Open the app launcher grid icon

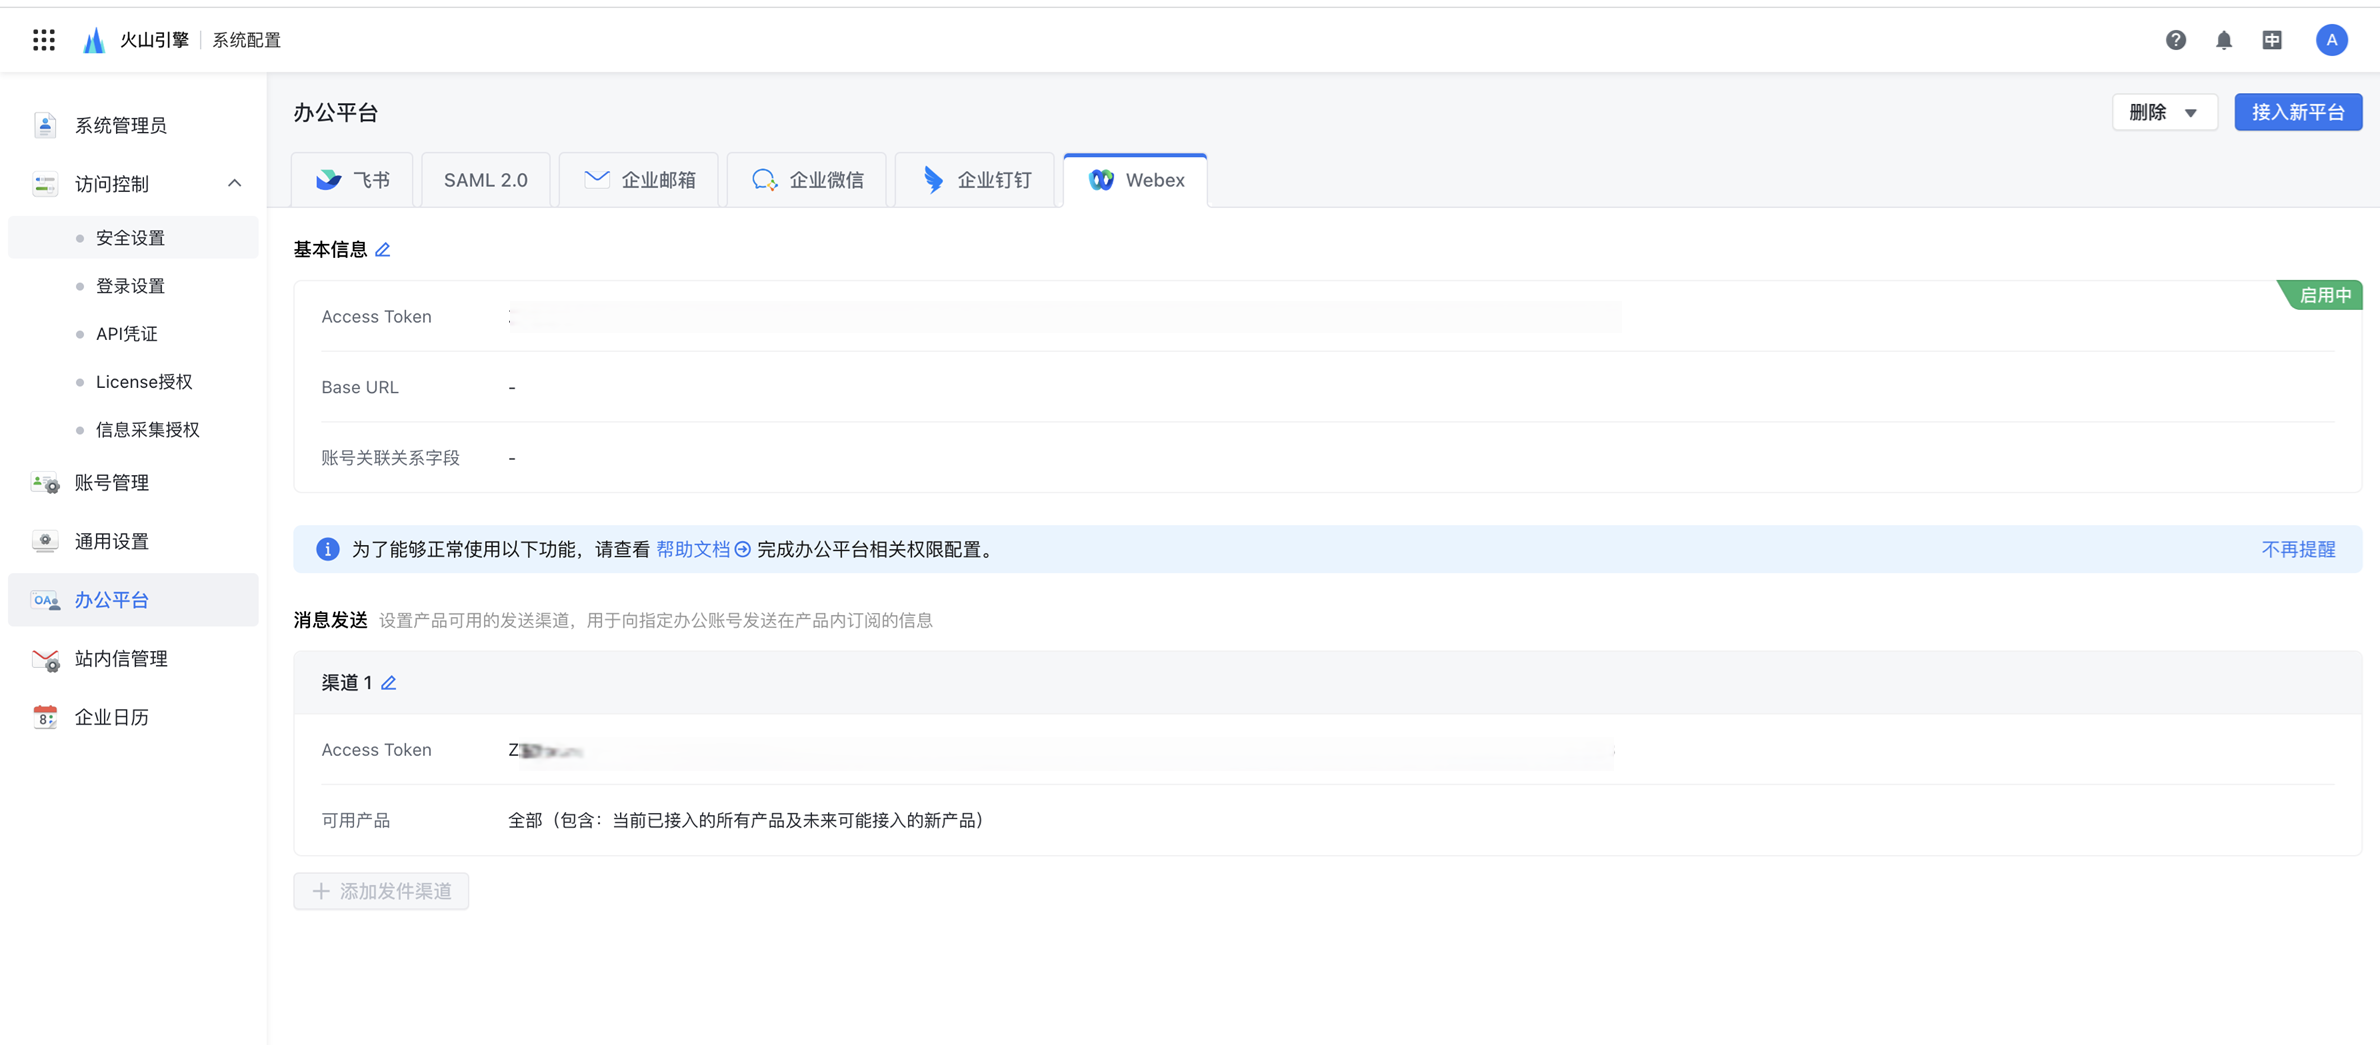click(43, 40)
